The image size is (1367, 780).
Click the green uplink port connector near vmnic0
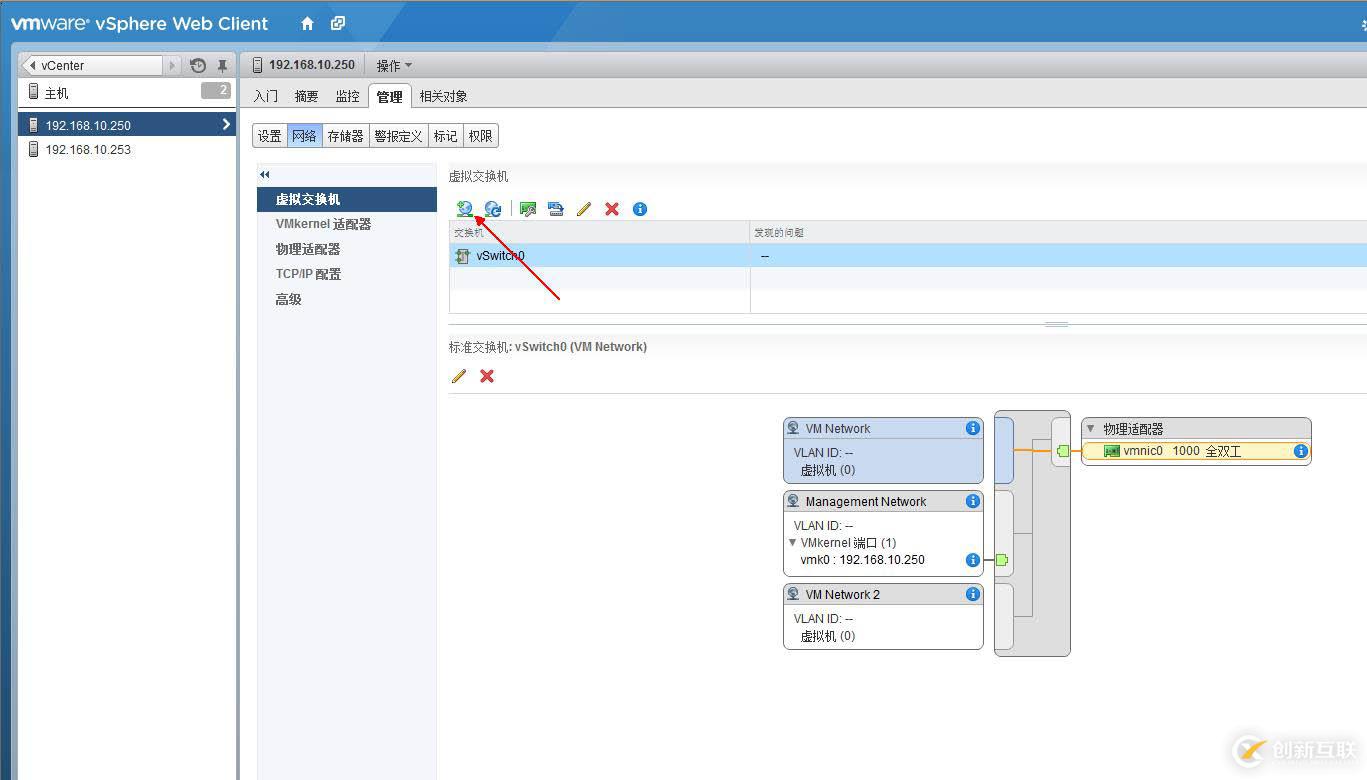pos(1063,451)
